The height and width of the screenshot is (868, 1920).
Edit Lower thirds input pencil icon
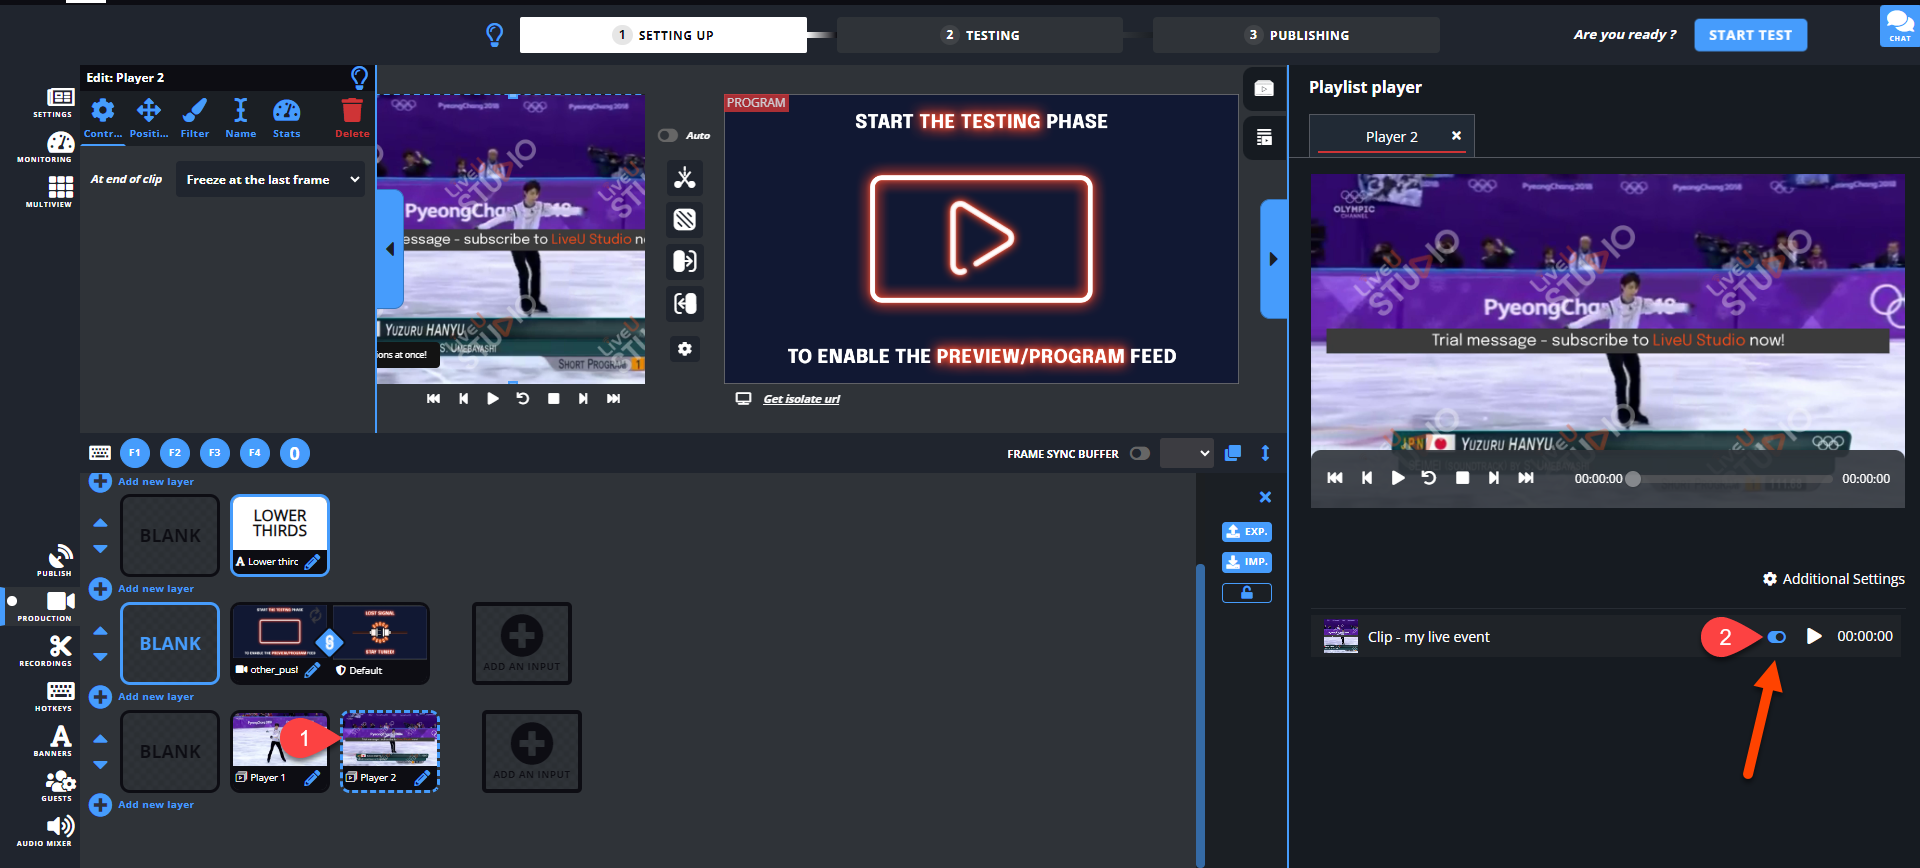tap(312, 562)
